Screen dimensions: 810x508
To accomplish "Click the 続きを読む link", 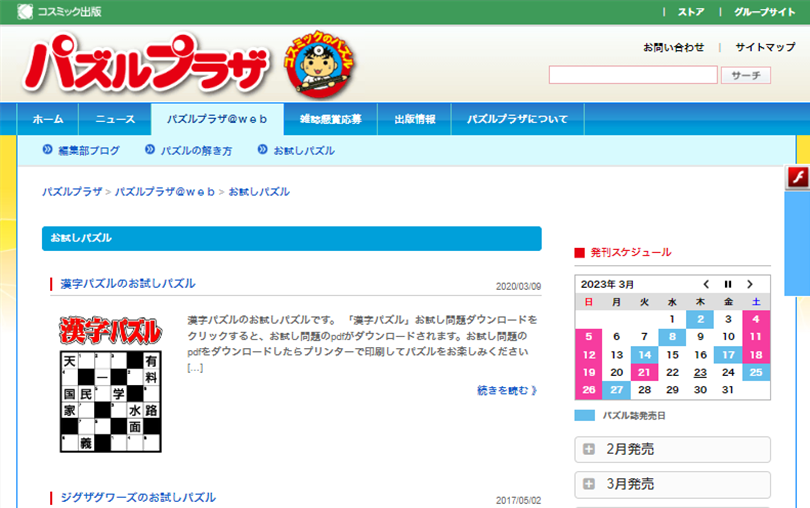I will (x=507, y=390).
